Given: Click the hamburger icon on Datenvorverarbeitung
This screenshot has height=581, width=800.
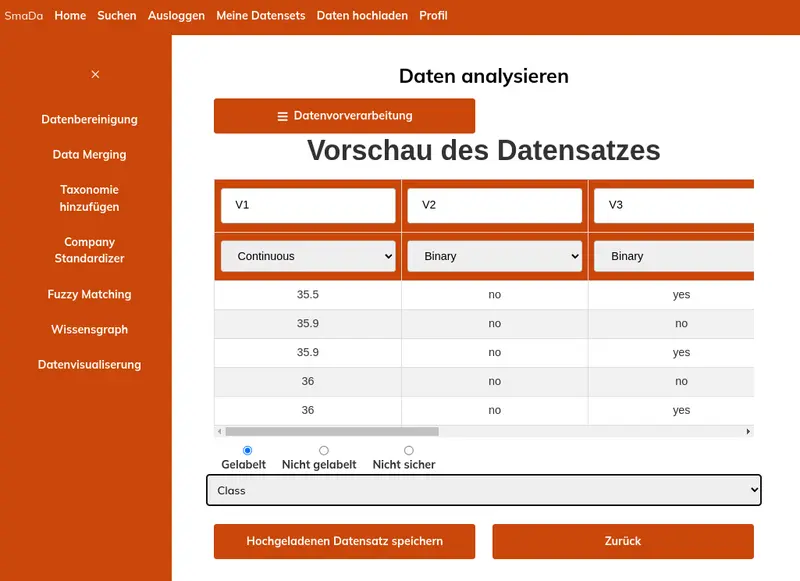Looking at the screenshot, I should point(283,116).
